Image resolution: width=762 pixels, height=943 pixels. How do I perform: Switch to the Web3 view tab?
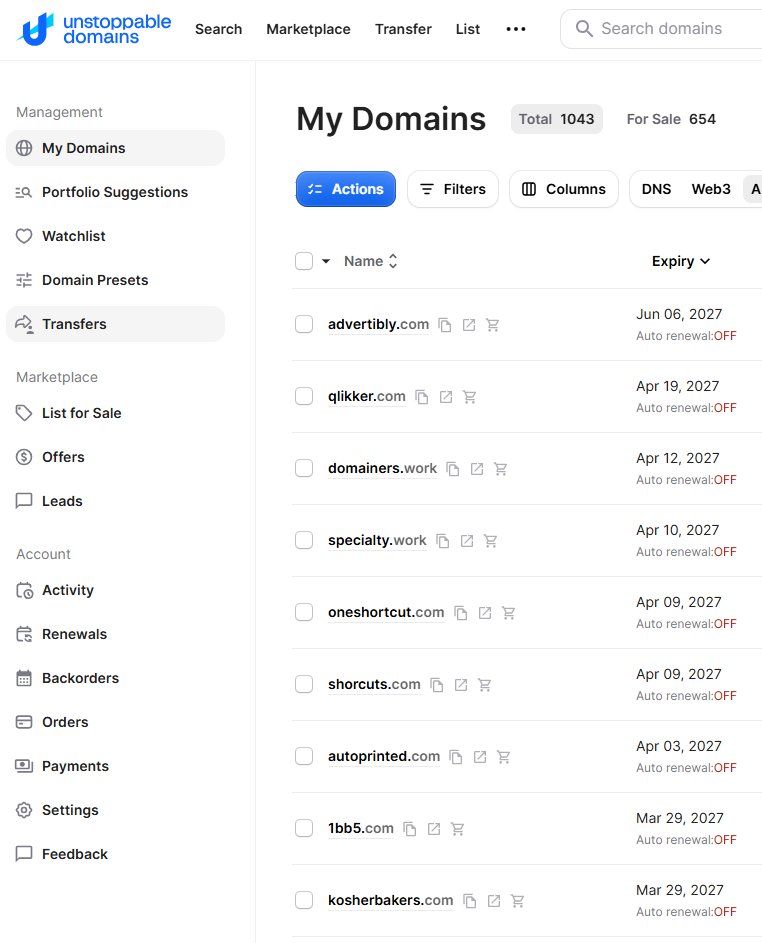coord(711,189)
